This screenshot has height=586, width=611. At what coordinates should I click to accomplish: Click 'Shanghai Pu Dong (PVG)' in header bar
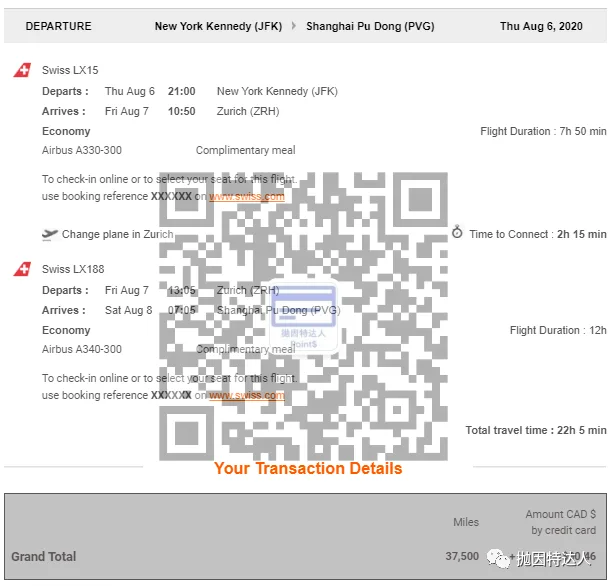pos(370,26)
